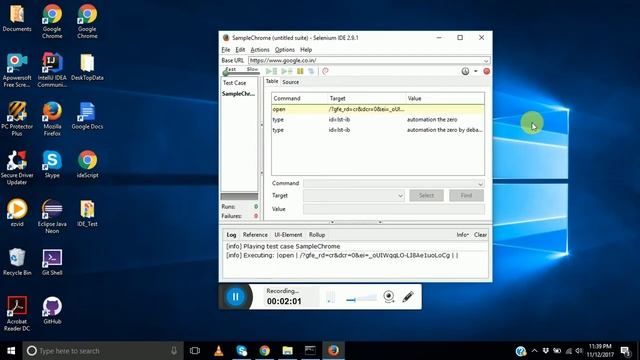Viewport: 640px width, 360px height.
Task: Click the recorder pencil annotate icon
Action: [408, 296]
